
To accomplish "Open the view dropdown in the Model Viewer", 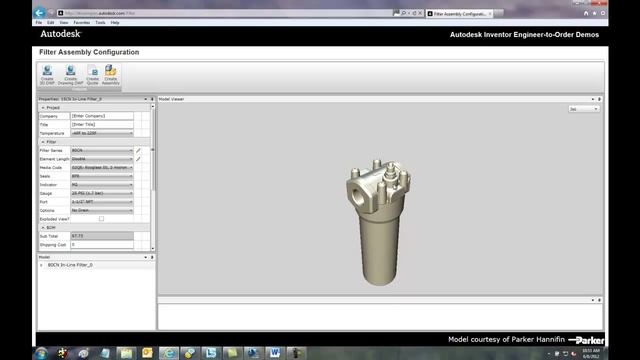I will [x=584, y=109].
